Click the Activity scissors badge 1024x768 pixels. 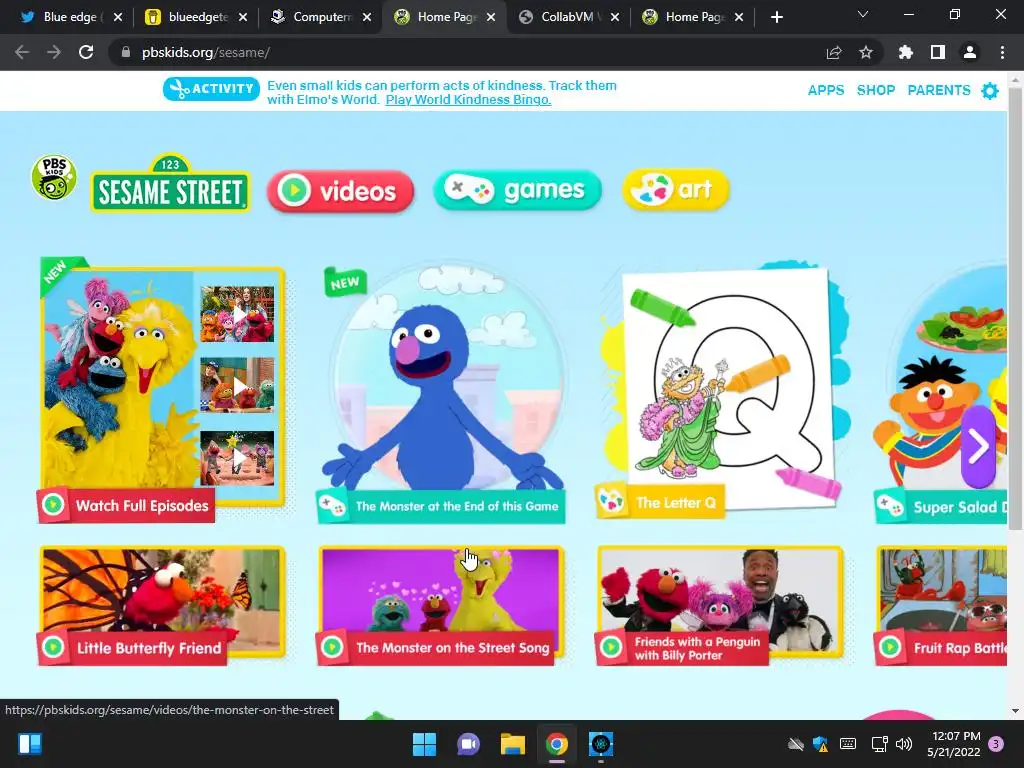point(212,89)
